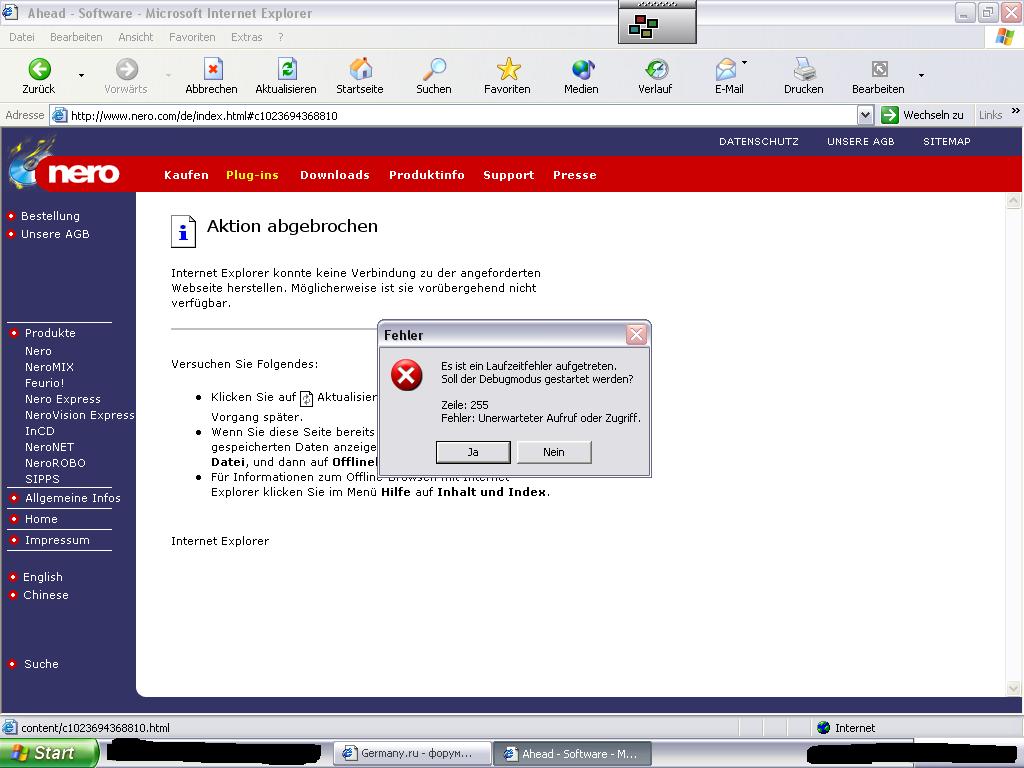
Task: Click the E-Mail envelope icon
Action: coord(726,69)
